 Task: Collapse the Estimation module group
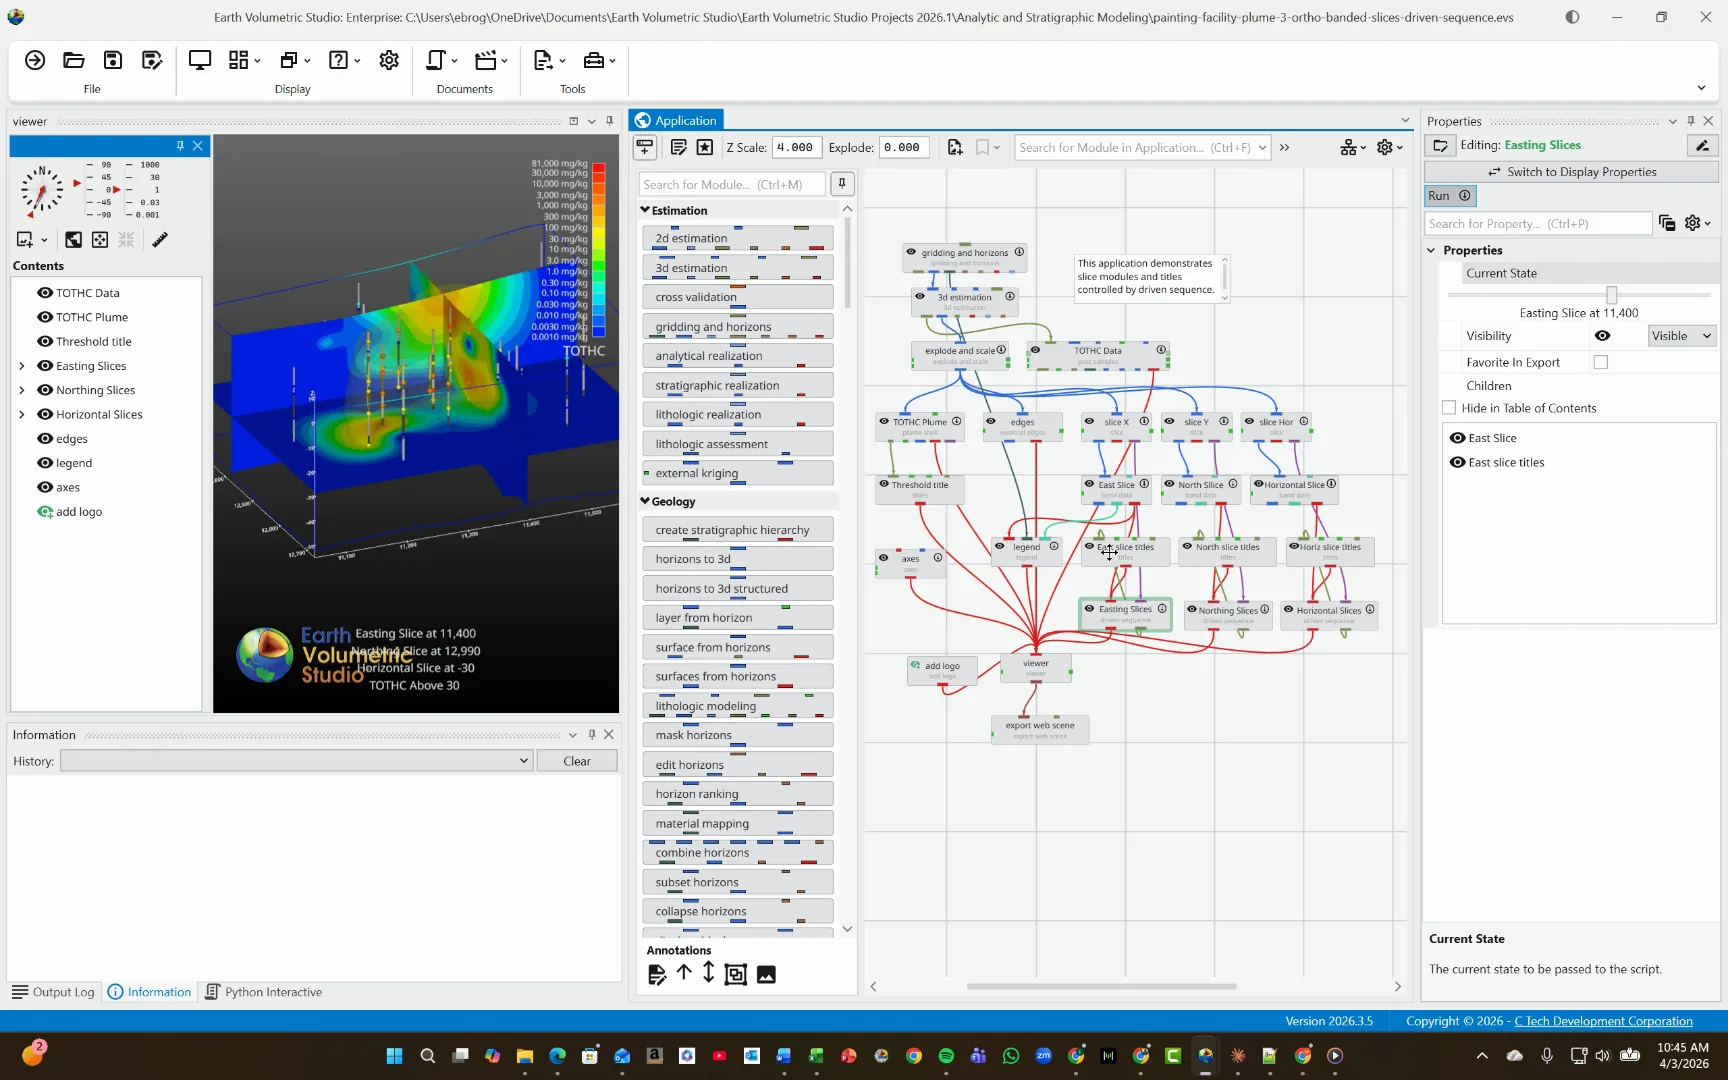(x=645, y=210)
